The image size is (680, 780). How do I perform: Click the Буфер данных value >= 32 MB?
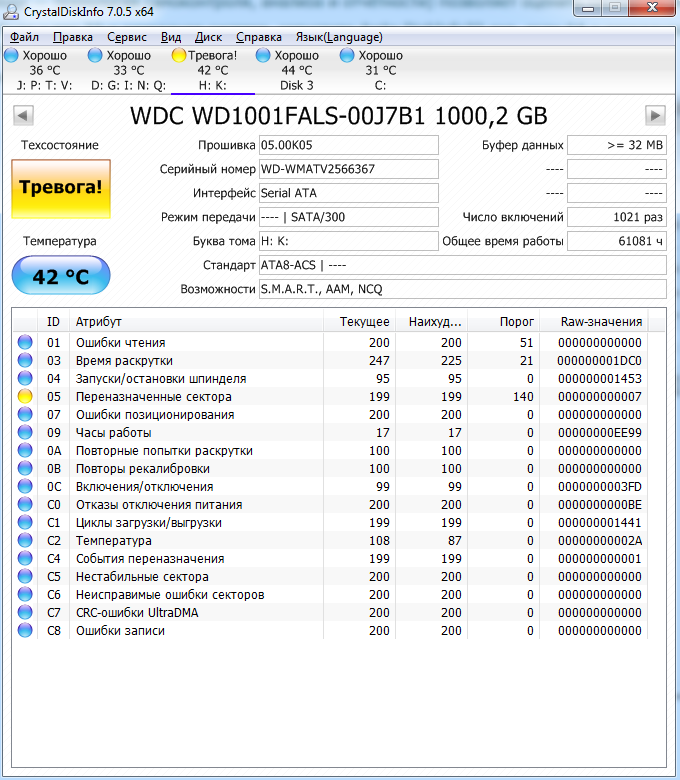coord(617,145)
